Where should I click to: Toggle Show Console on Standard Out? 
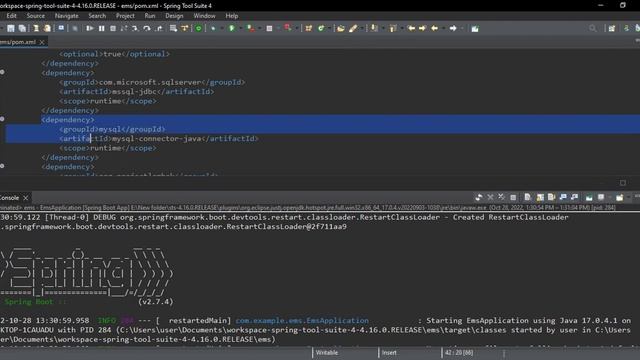(563, 198)
